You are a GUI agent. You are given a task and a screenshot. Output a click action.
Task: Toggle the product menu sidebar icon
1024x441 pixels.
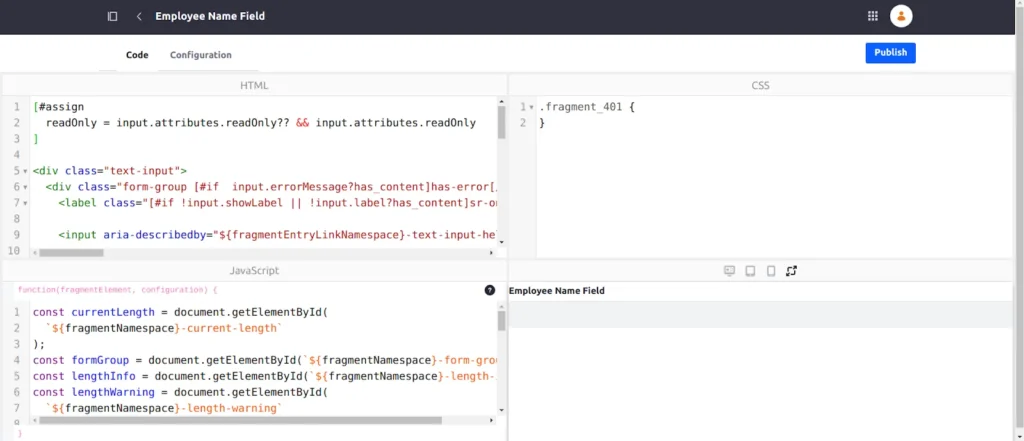(112, 16)
